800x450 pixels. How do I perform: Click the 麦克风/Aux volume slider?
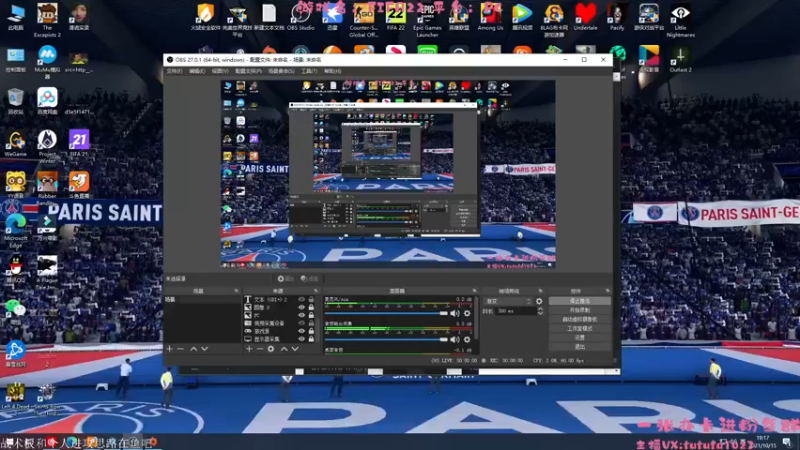(x=386, y=313)
